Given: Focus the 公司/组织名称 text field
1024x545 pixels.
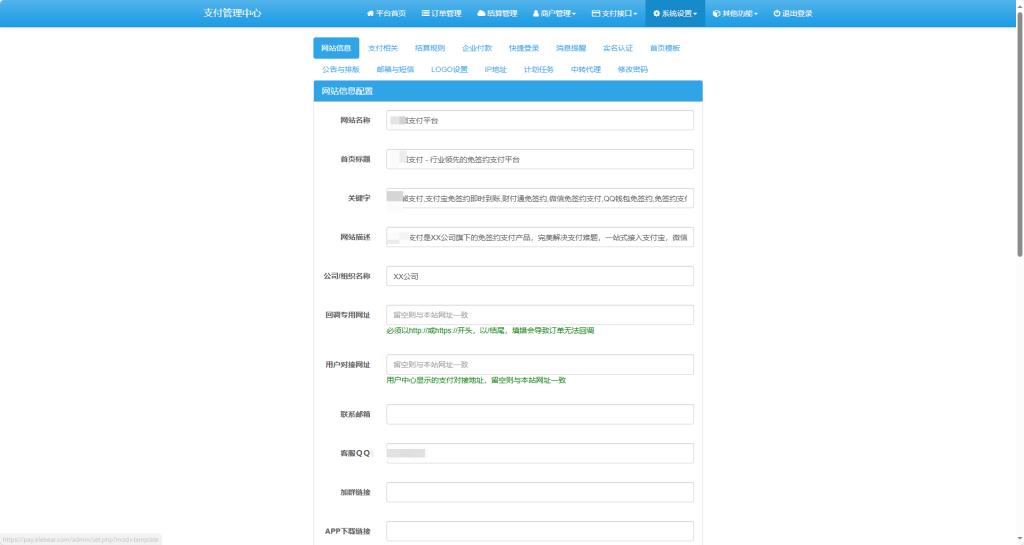Looking at the screenshot, I should pyautogui.click(x=540, y=276).
